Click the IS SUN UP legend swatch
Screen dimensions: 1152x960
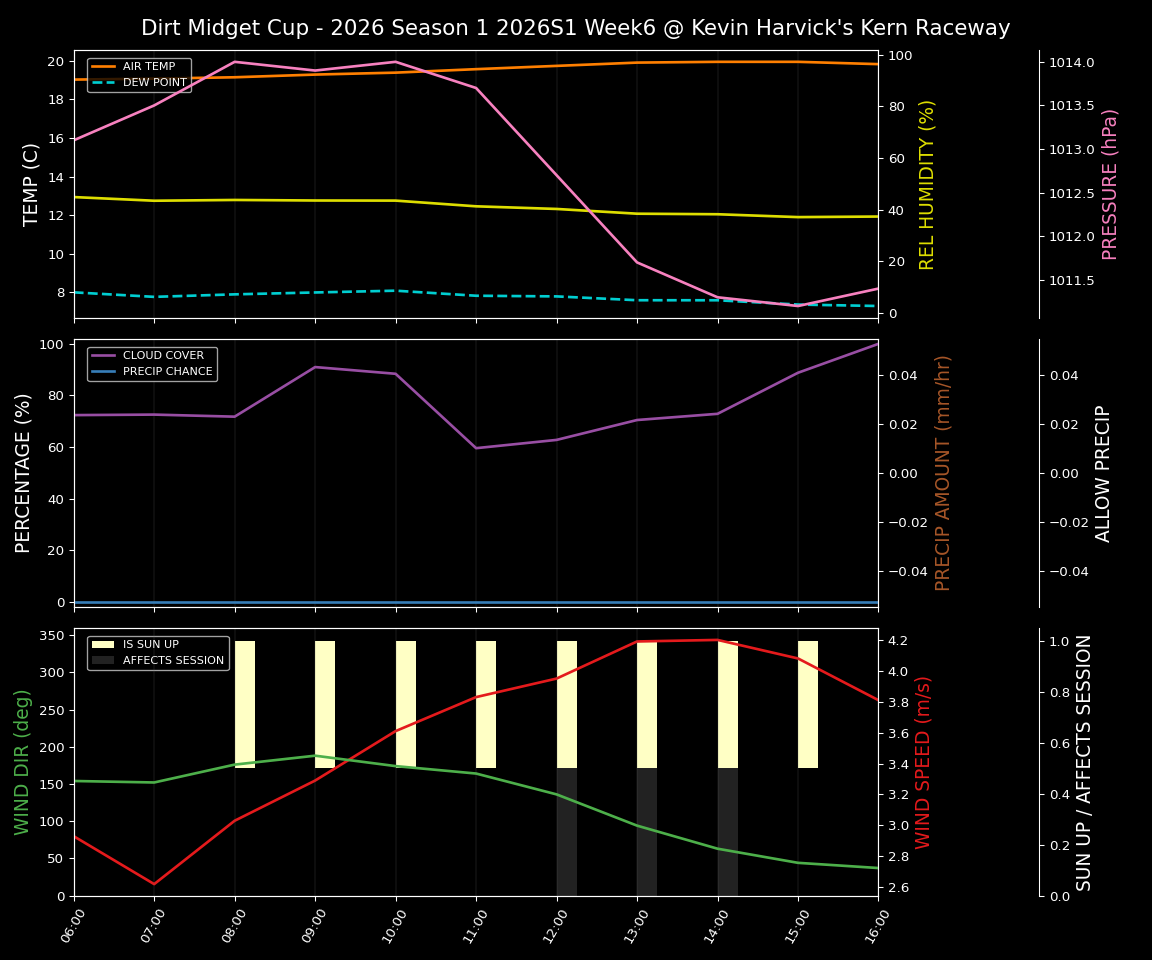103,644
